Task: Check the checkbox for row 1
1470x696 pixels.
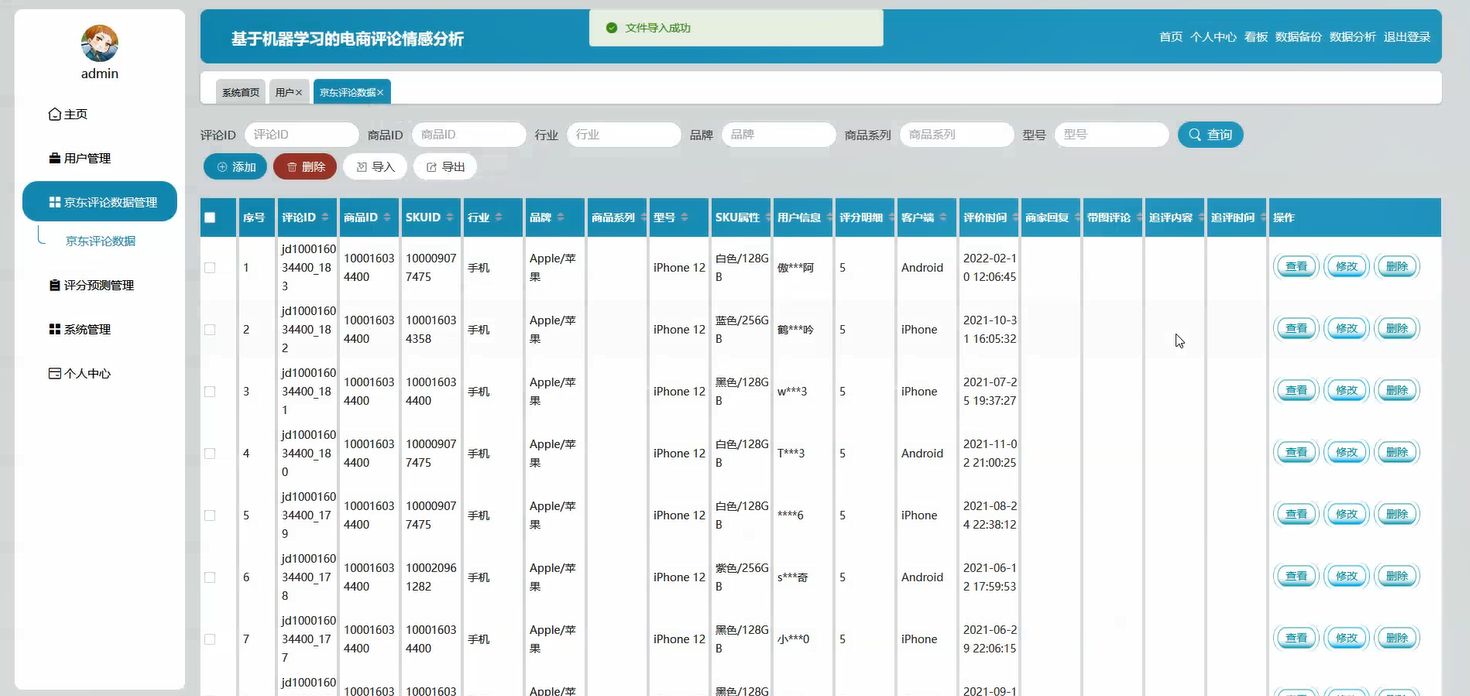Action: [x=210, y=267]
